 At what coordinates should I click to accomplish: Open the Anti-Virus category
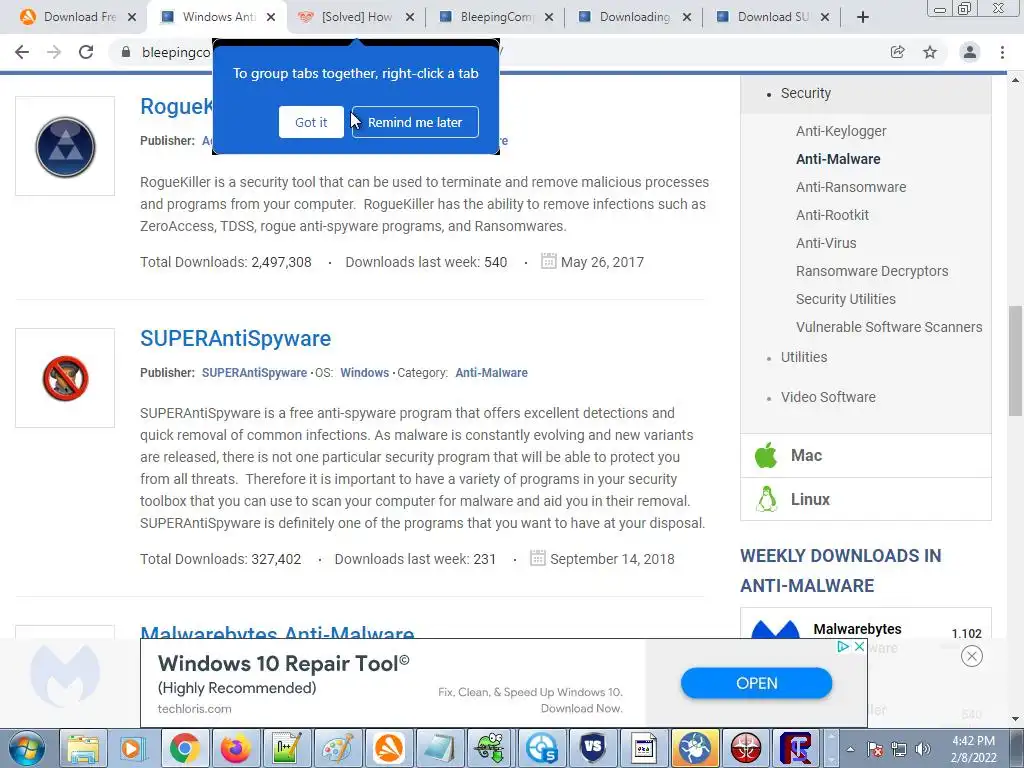pyautogui.click(x=826, y=244)
